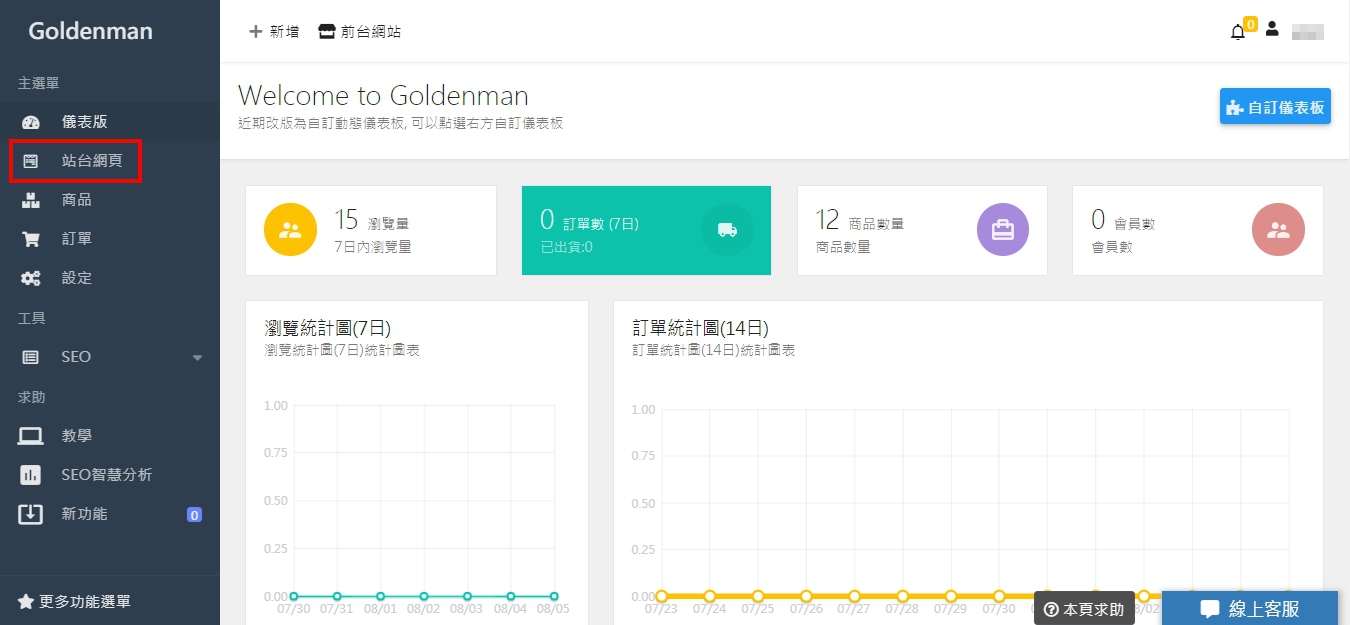This screenshot has width=1350, height=625.
Task: Click the plus icon beside 新增
Action: tap(255, 31)
